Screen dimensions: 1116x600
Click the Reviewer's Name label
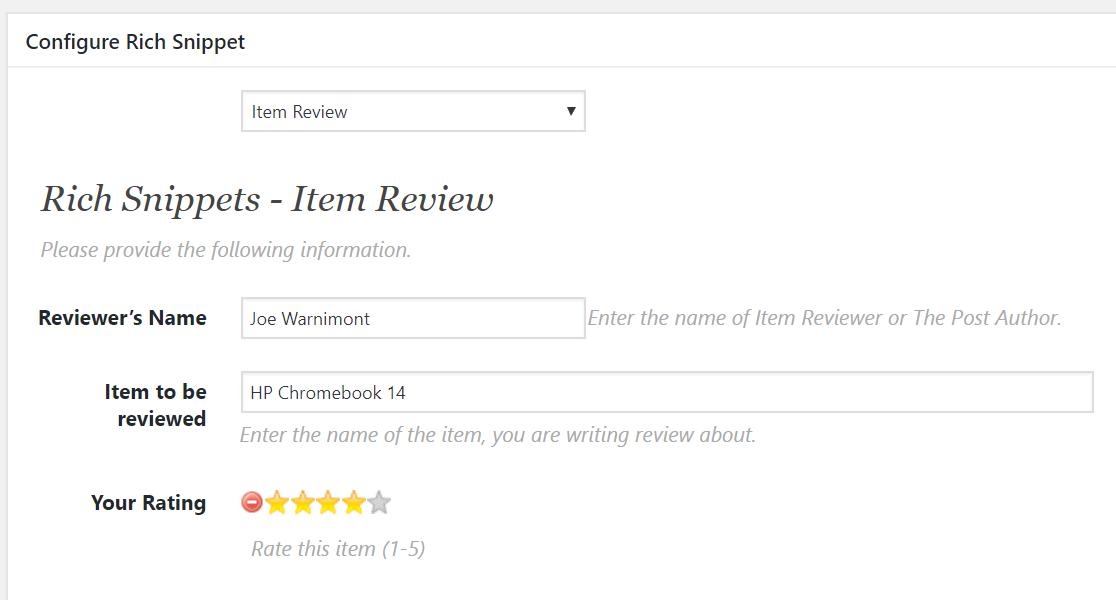(122, 318)
